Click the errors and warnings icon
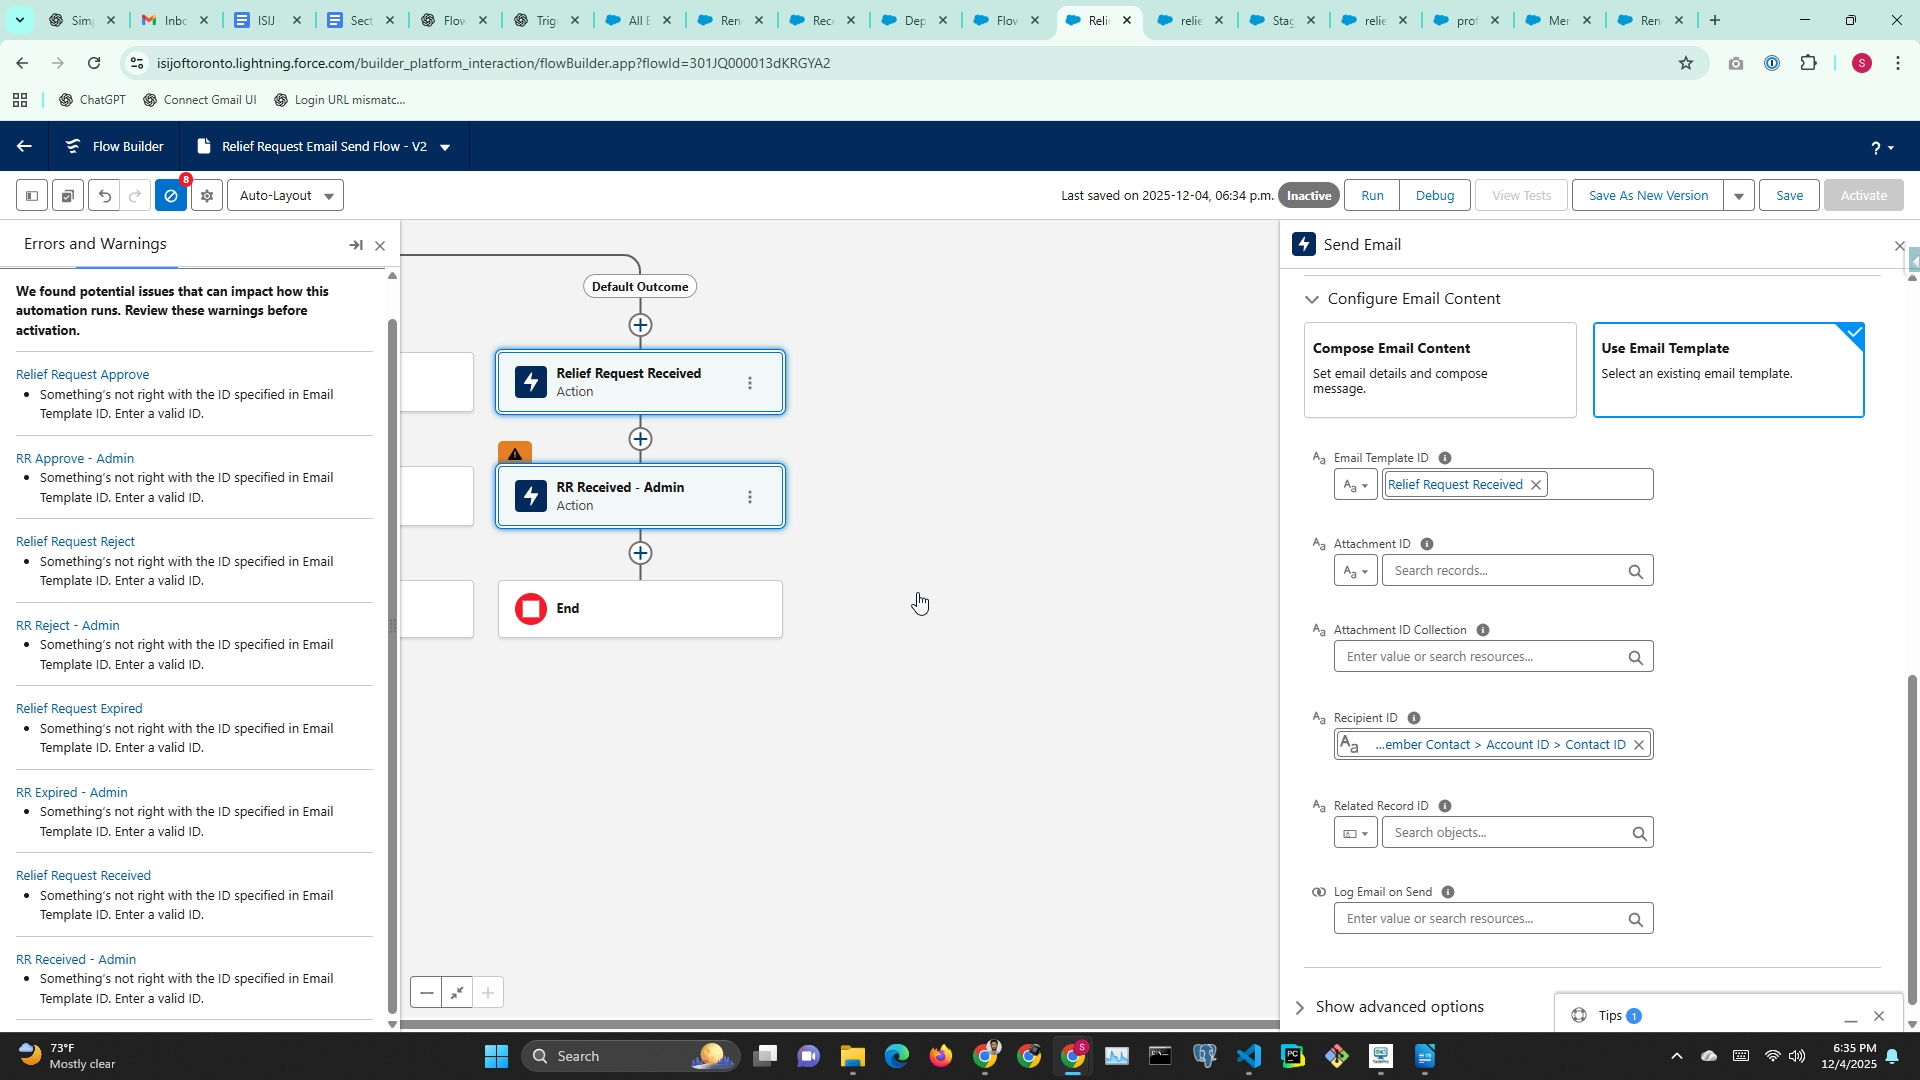Image resolution: width=1920 pixels, height=1080 pixels. pos(171,196)
